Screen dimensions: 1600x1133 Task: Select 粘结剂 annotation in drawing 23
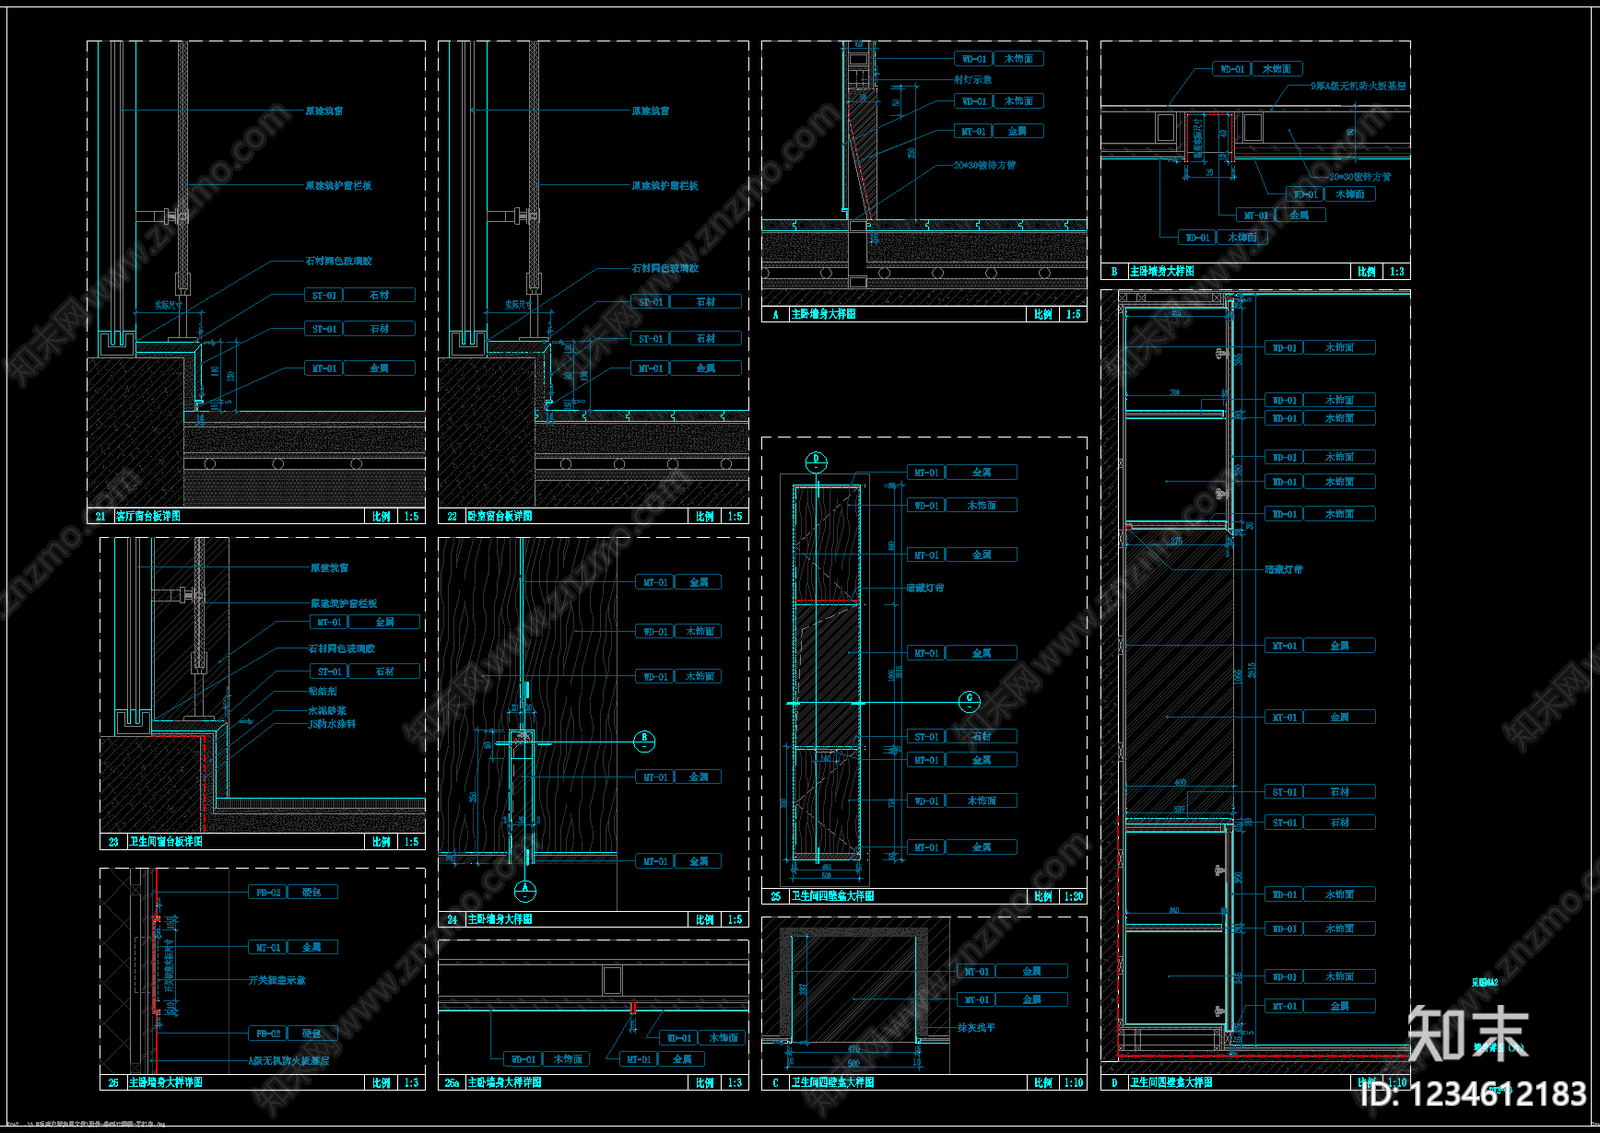tap(322, 691)
